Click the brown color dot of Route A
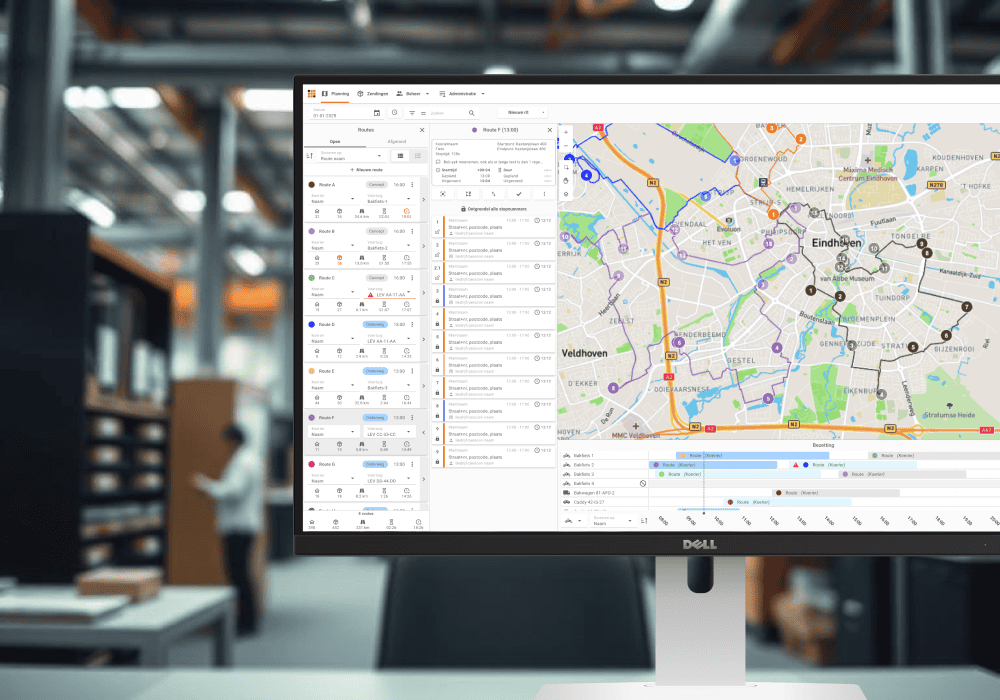Image resolution: width=1000 pixels, height=700 pixels. click(x=312, y=184)
